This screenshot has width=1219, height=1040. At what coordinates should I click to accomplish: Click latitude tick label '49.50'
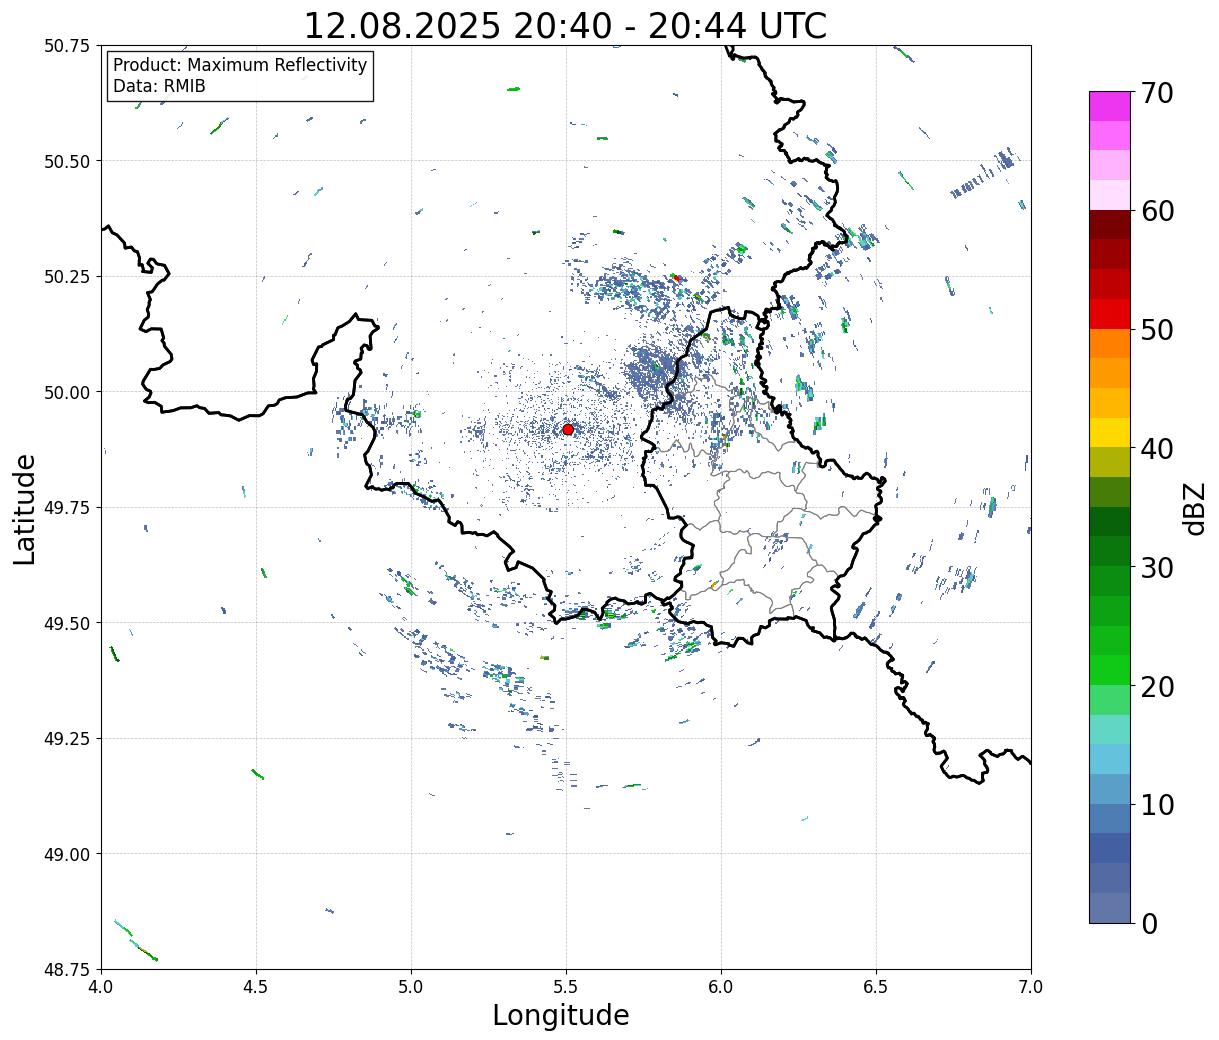pos(68,623)
